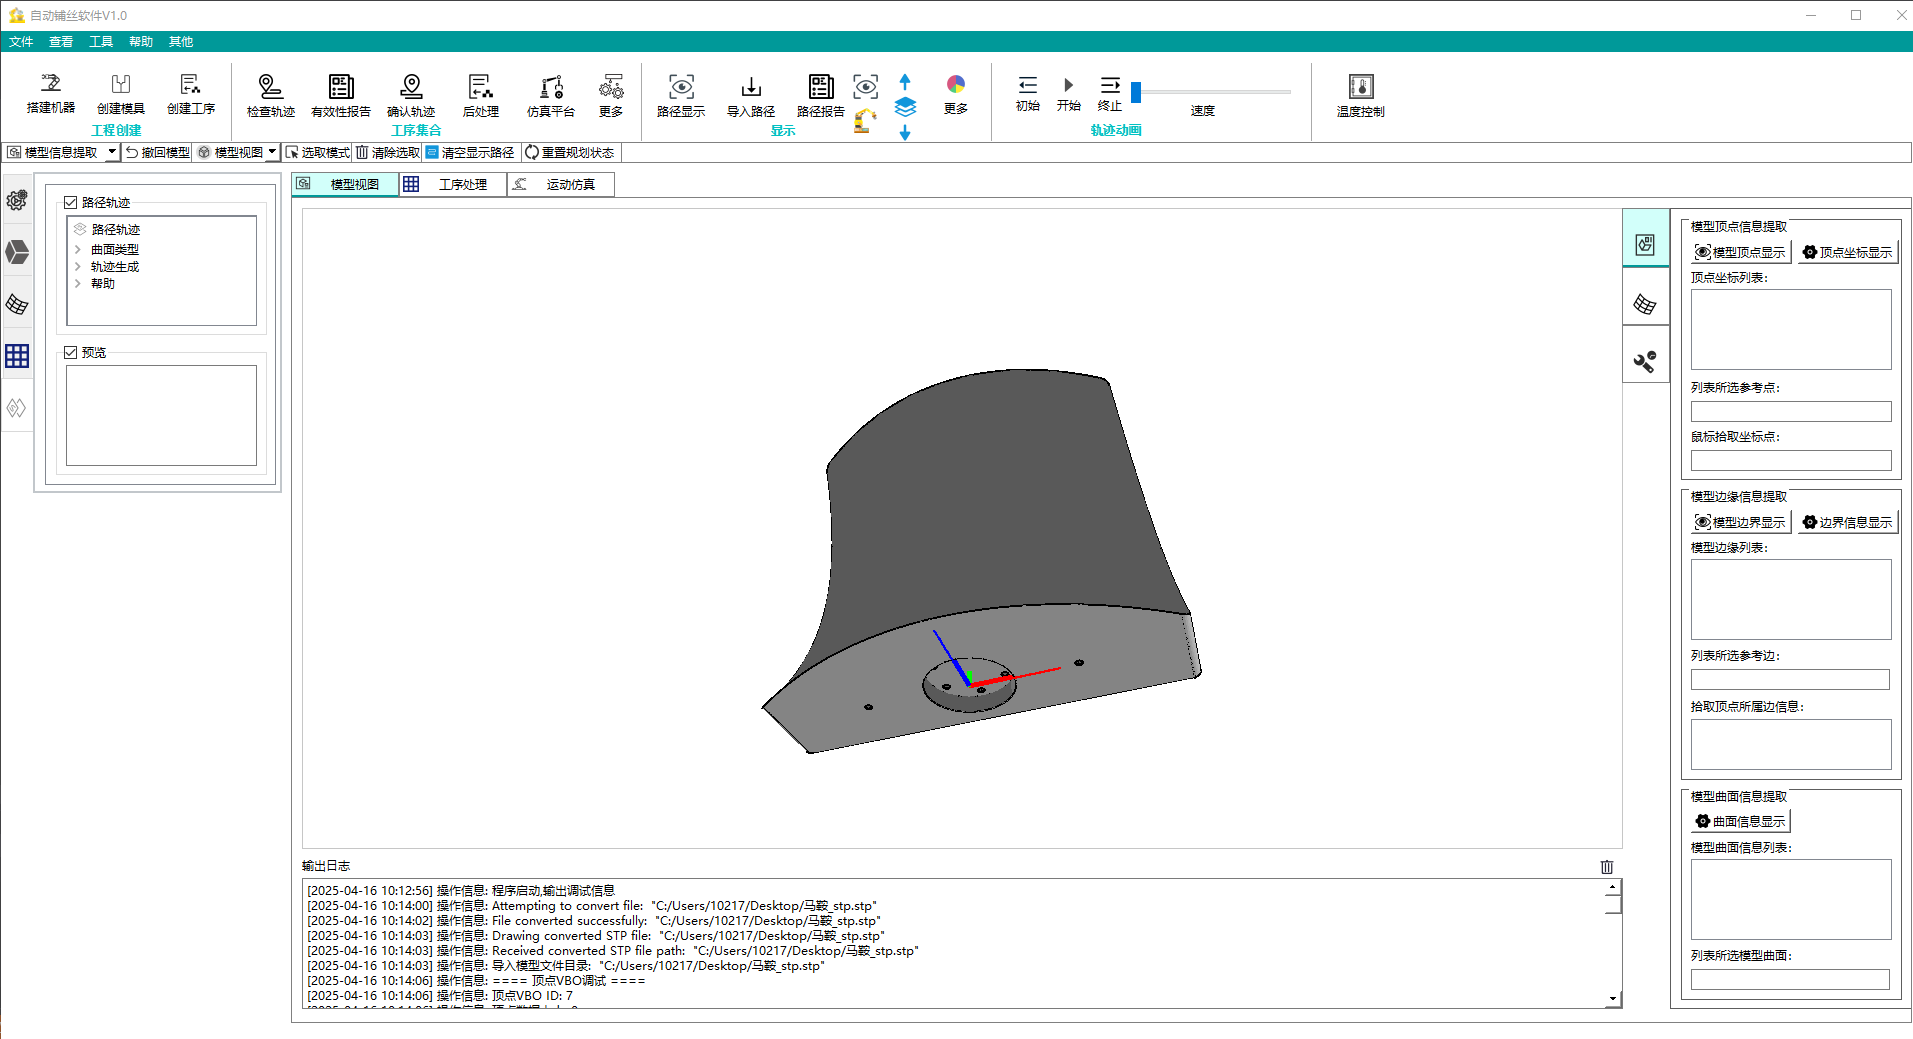1913x1039 pixels.
Task: Click the 列表所选参考边 input field
Action: [x=1790, y=679]
